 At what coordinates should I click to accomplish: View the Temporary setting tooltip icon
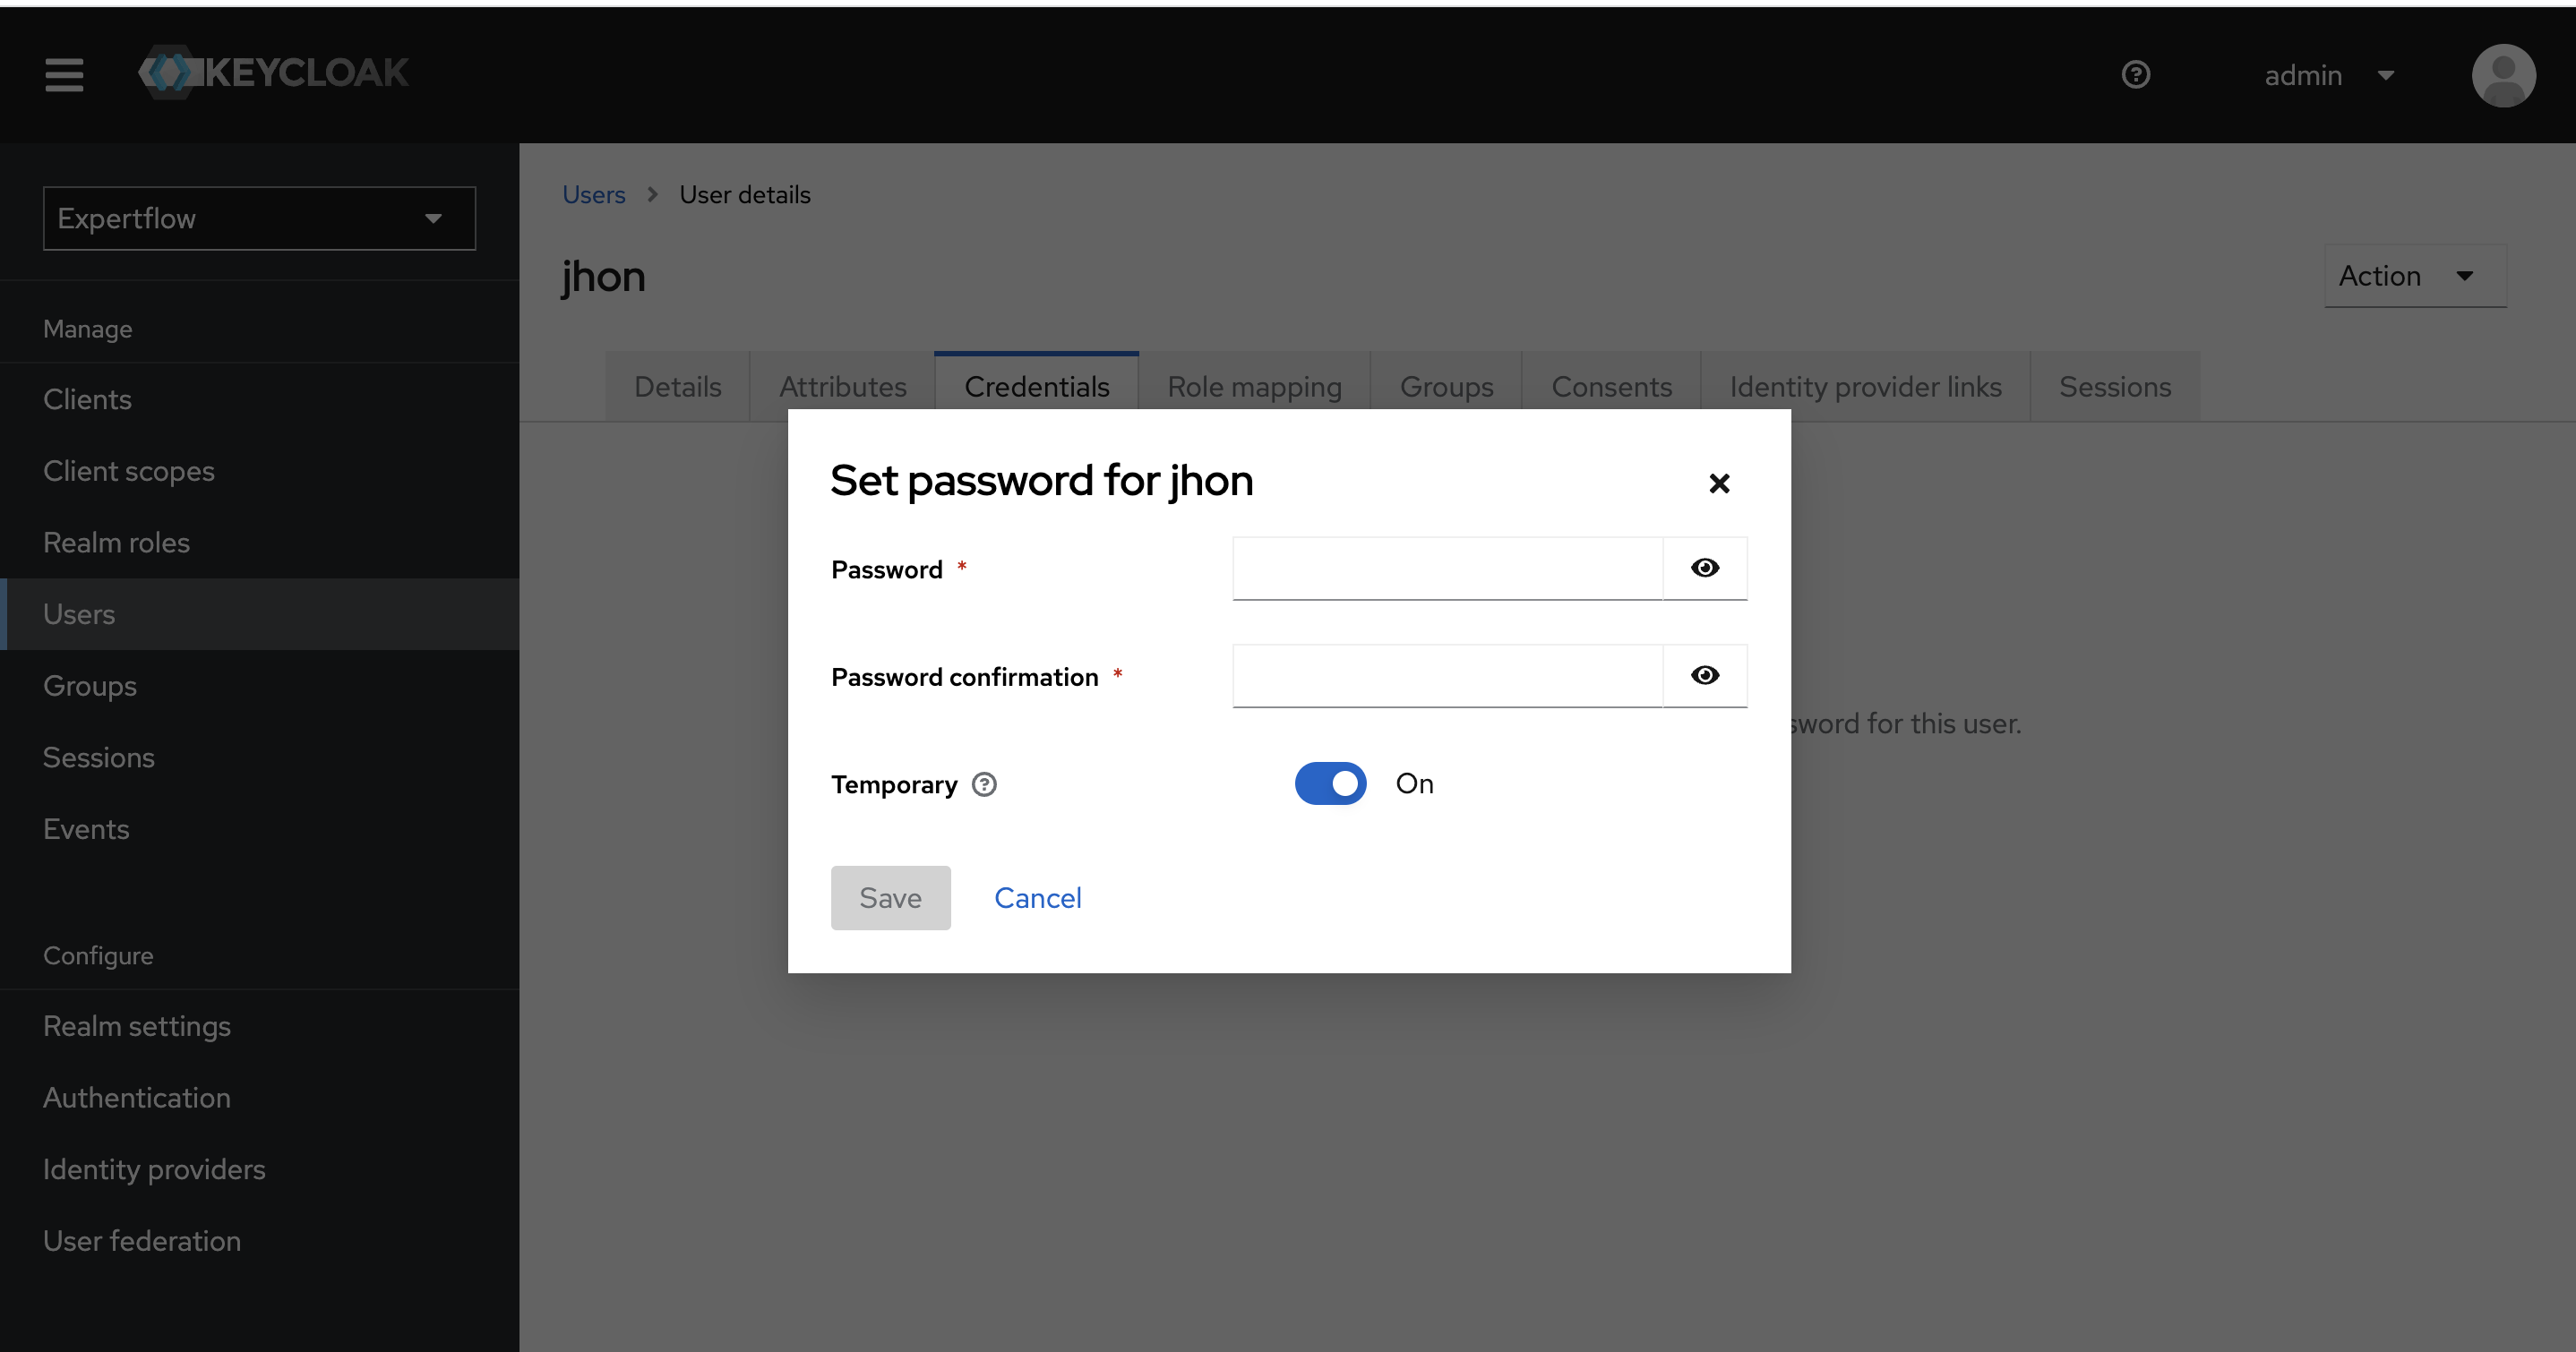click(x=984, y=784)
